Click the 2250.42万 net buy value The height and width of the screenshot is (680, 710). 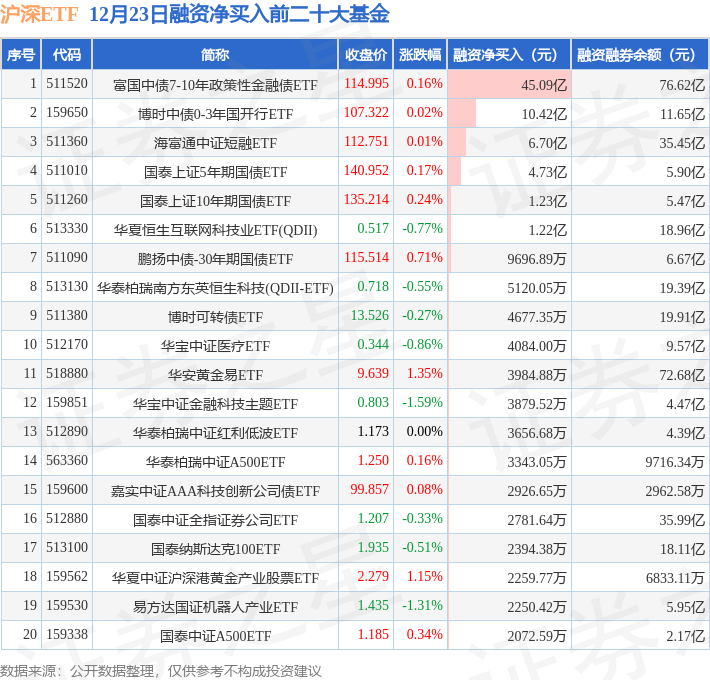pos(537,607)
